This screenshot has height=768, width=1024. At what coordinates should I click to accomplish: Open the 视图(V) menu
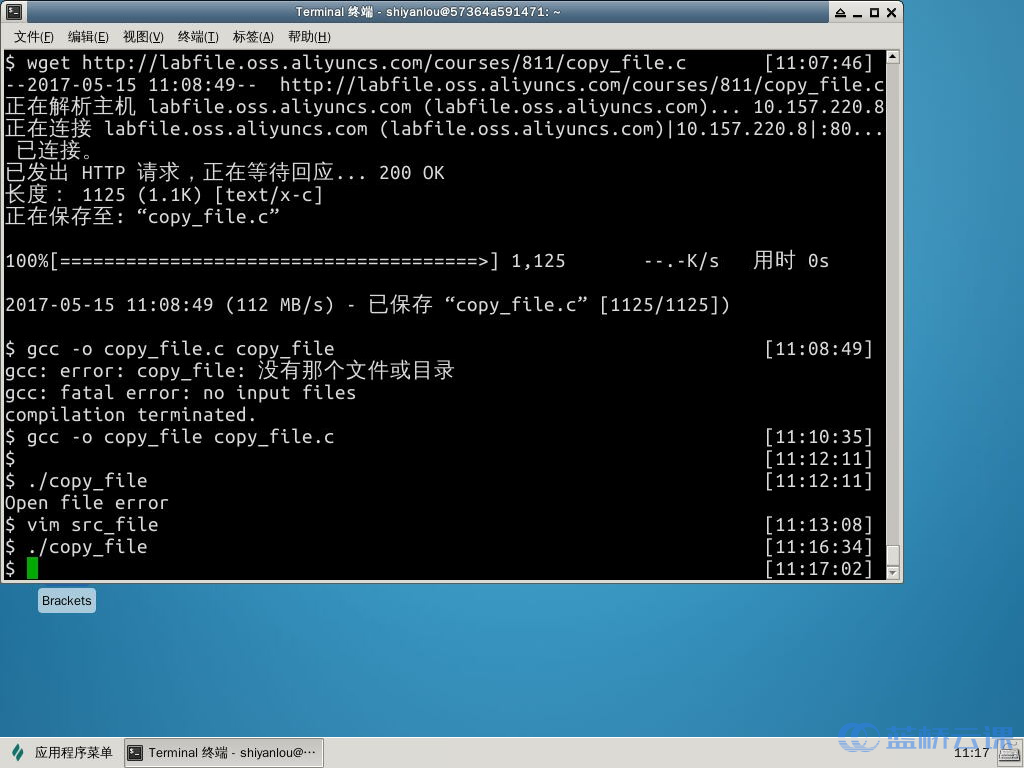point(143,37)
